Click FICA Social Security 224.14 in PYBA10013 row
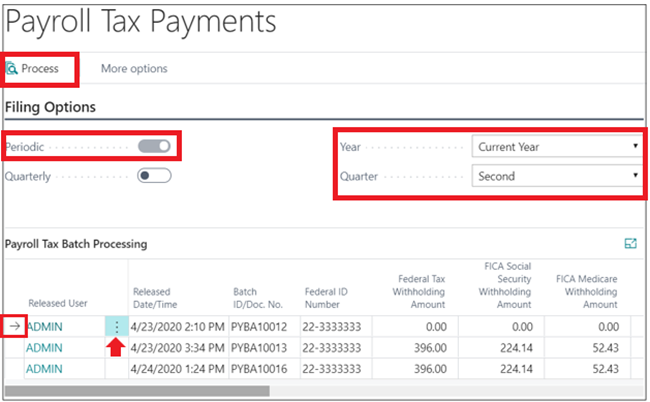 tap(516, 348)
